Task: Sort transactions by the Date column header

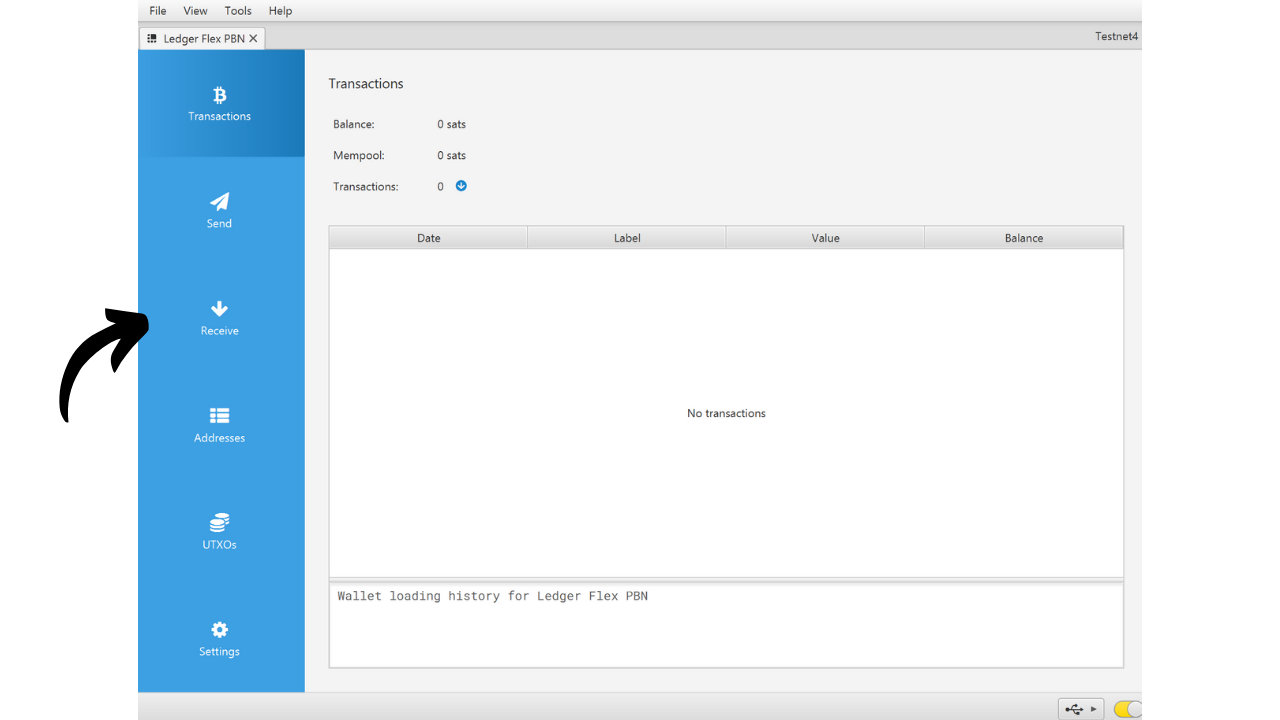Action: [428, 238]
